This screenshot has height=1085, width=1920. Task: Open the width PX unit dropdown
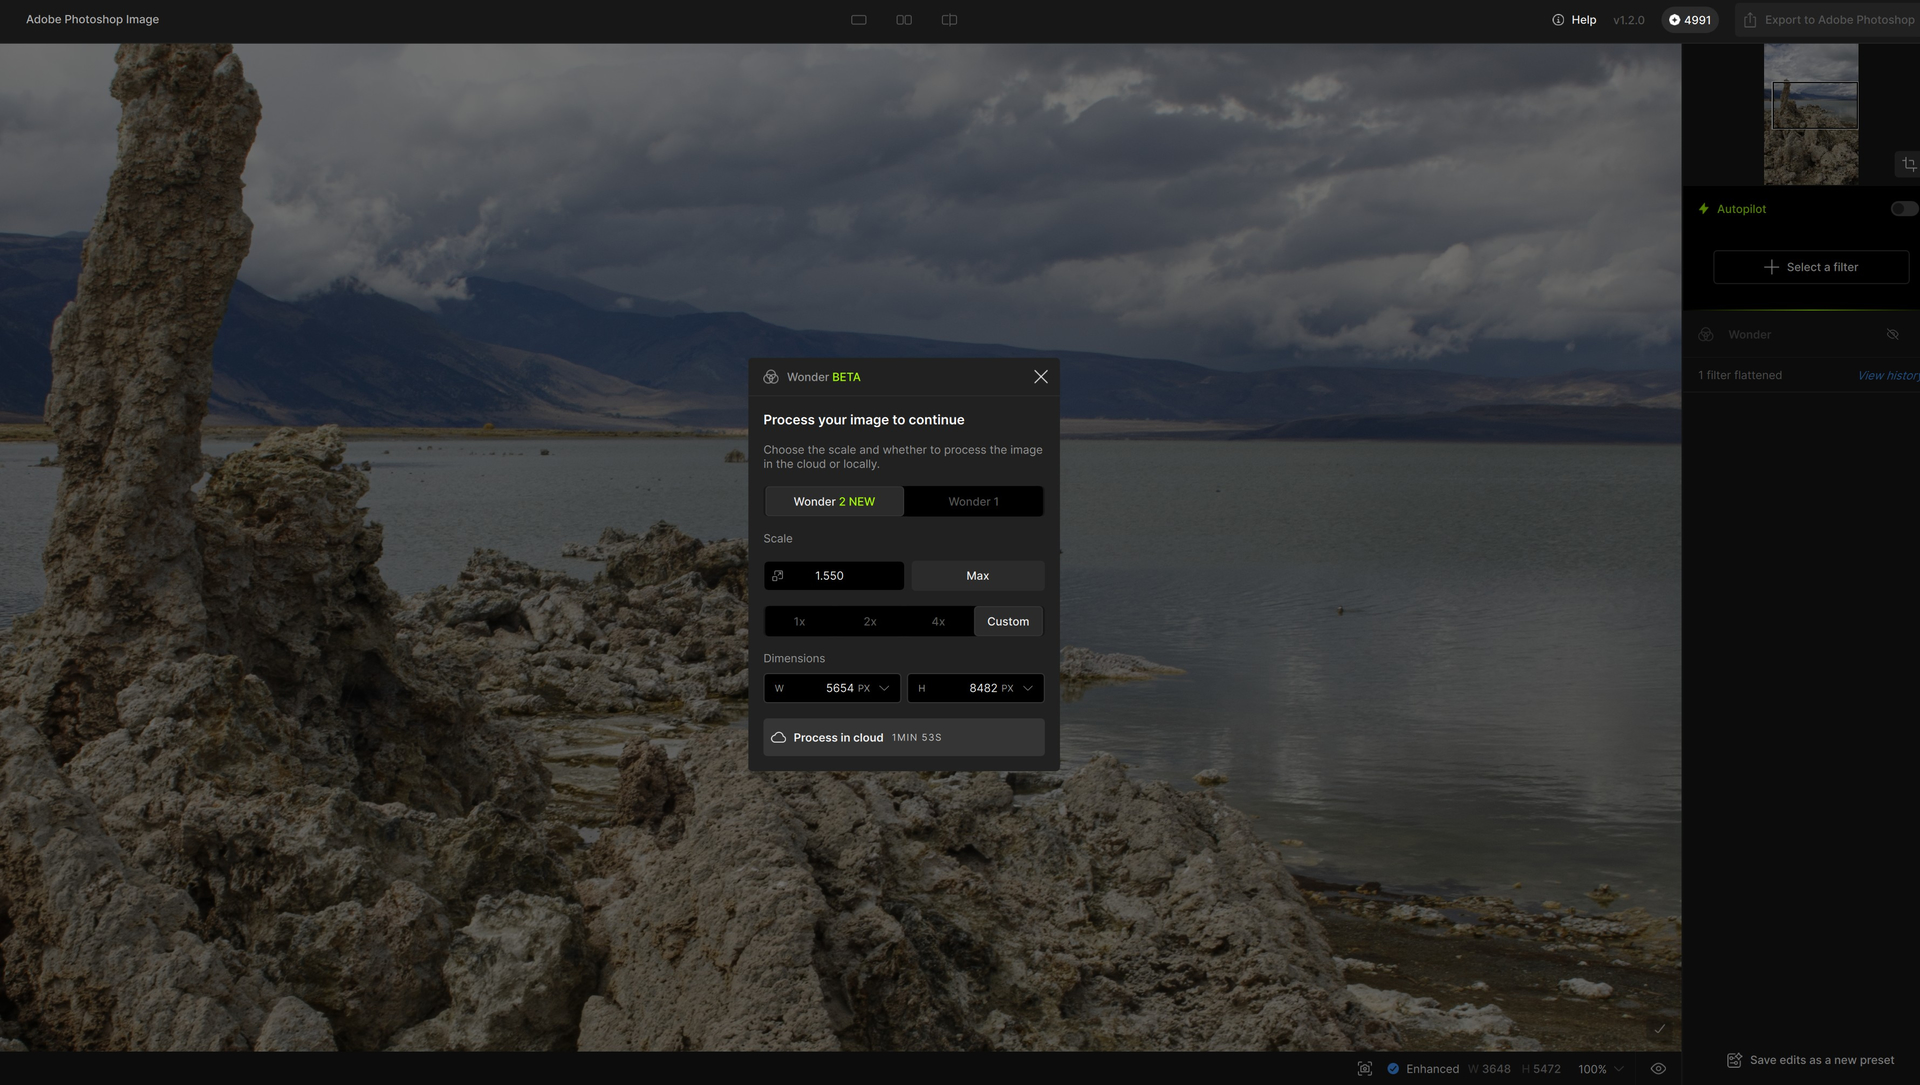tap(883, 688)
